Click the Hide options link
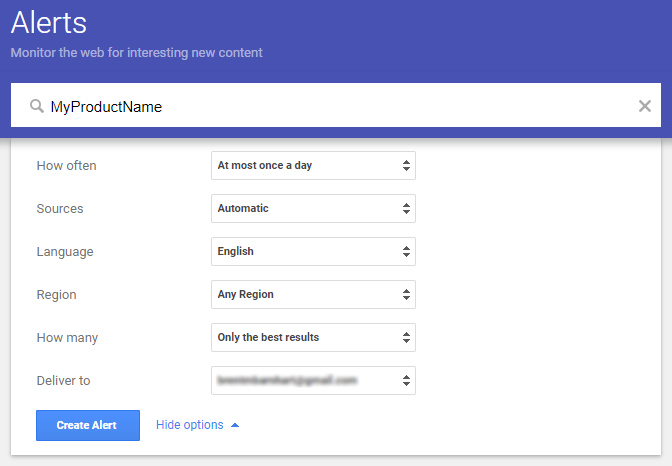This screenshot has height=466, width=672. (x=189, y=425)
